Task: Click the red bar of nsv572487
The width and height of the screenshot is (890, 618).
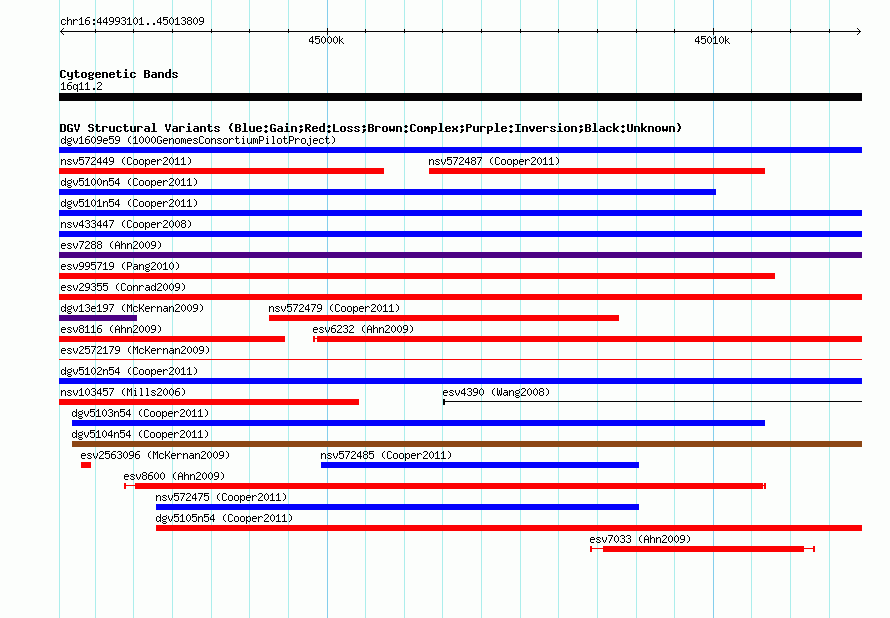Action: 597,171
